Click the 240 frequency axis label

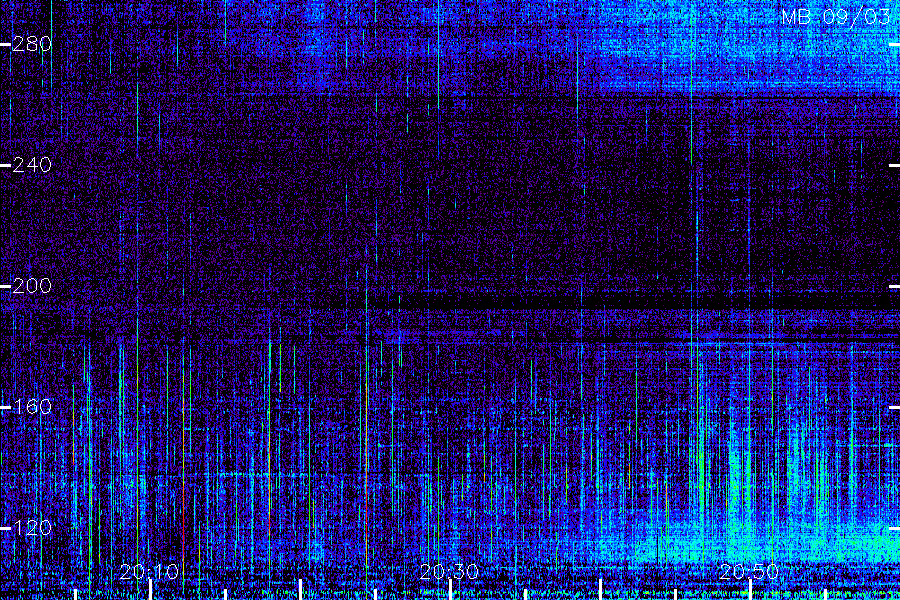point(32,165)
